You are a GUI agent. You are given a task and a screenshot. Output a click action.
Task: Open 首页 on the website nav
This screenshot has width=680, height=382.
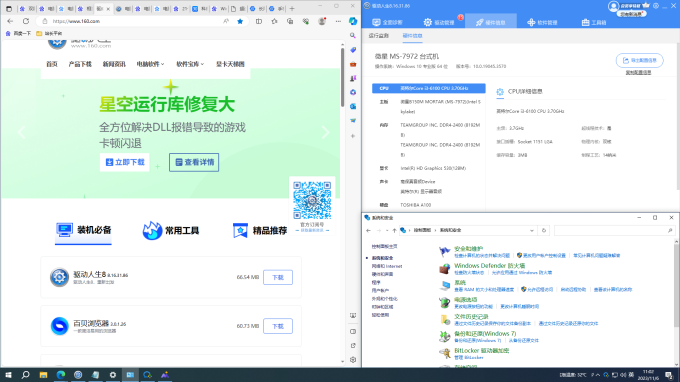coord(52,64)
